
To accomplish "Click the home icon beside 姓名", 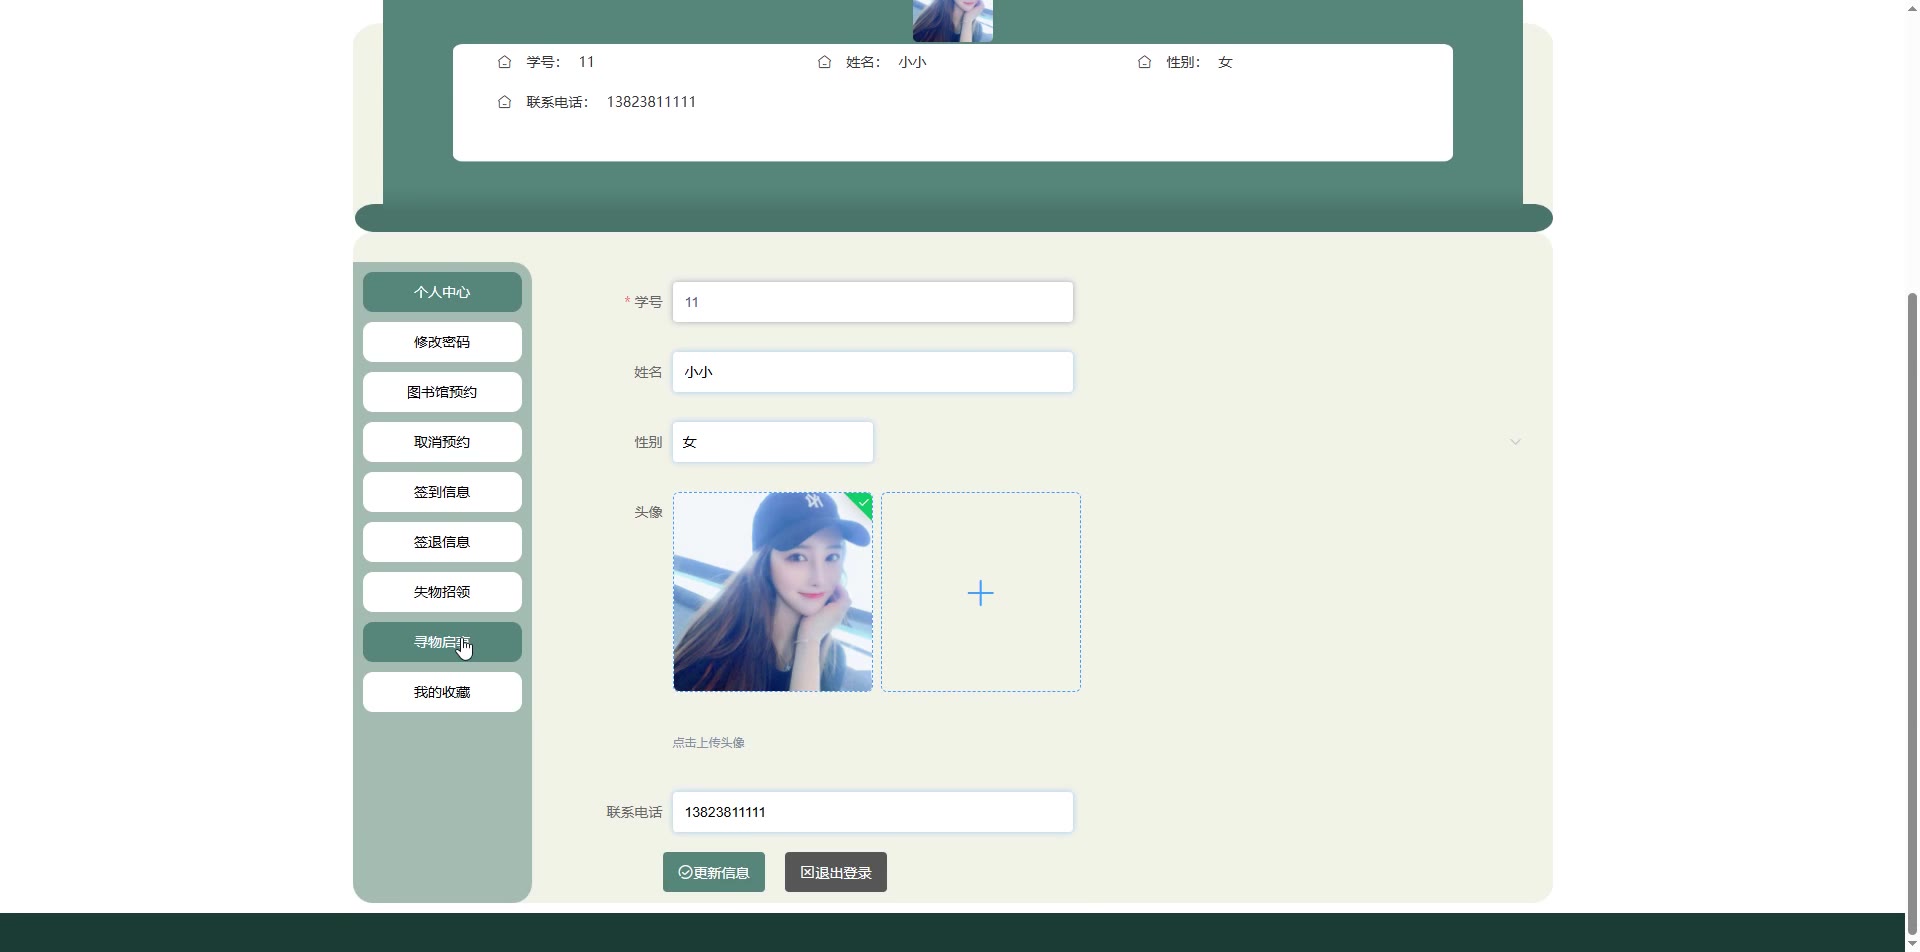I will click(825, 62).
